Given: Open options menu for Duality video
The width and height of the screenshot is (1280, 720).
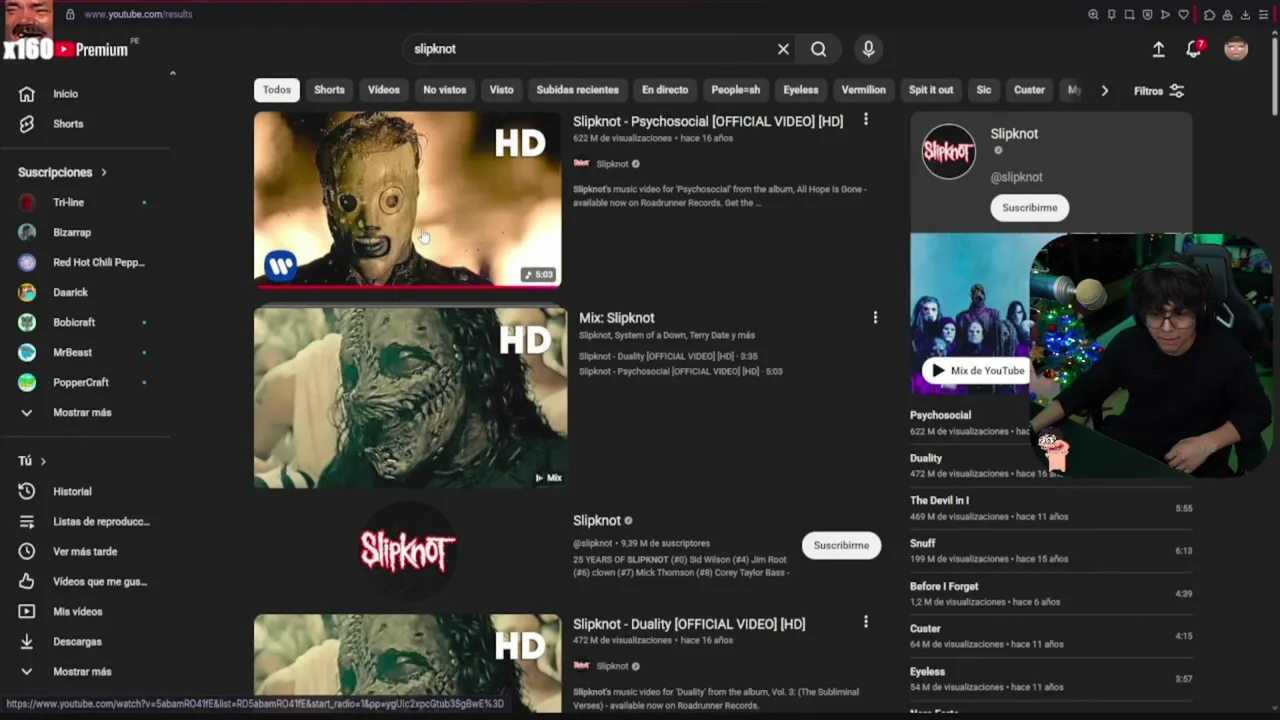Looking at the screenshot, I should (x=866, y=622).
